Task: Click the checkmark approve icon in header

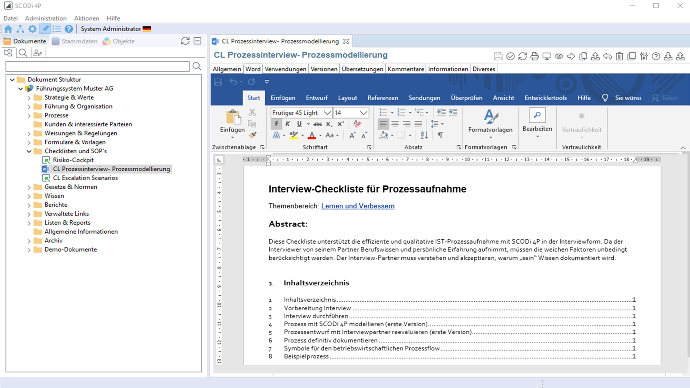Action: click(x=510, y=56)
